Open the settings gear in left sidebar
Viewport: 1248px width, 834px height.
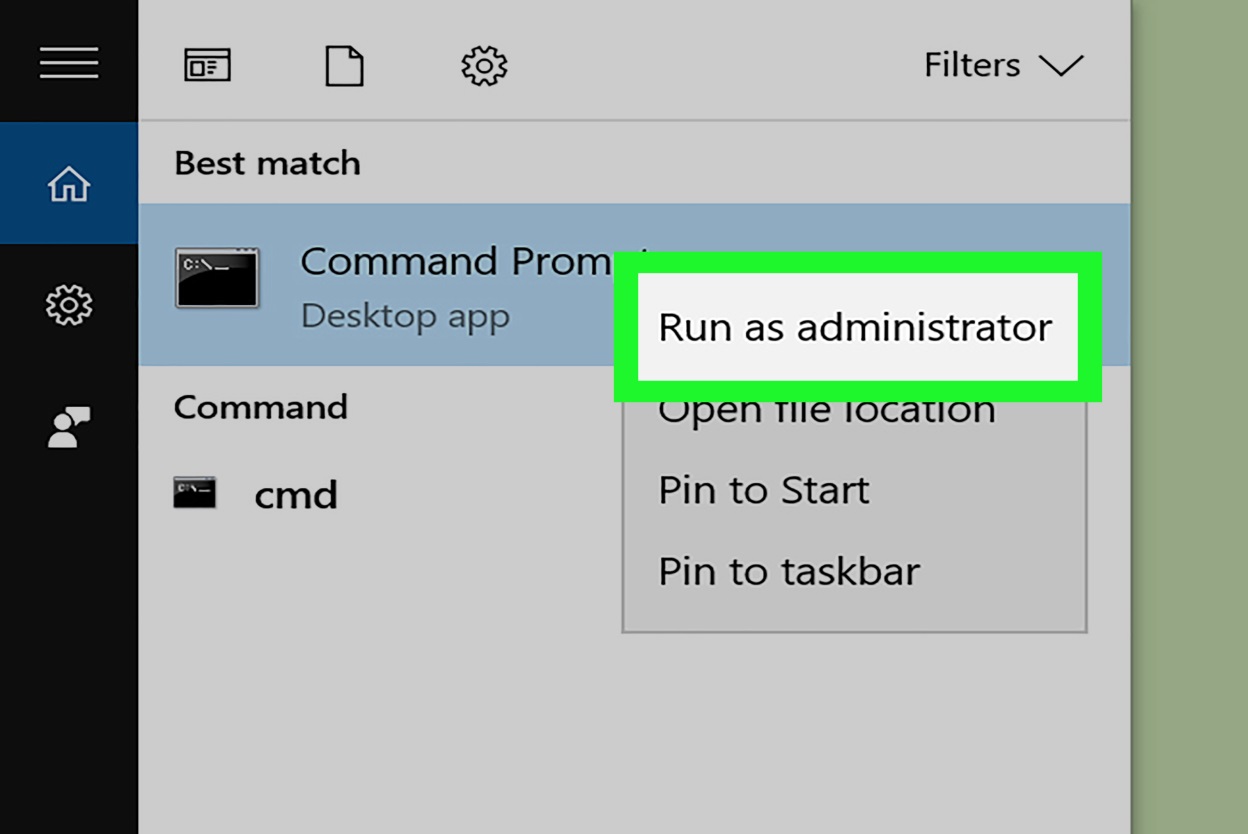(69, 305)
